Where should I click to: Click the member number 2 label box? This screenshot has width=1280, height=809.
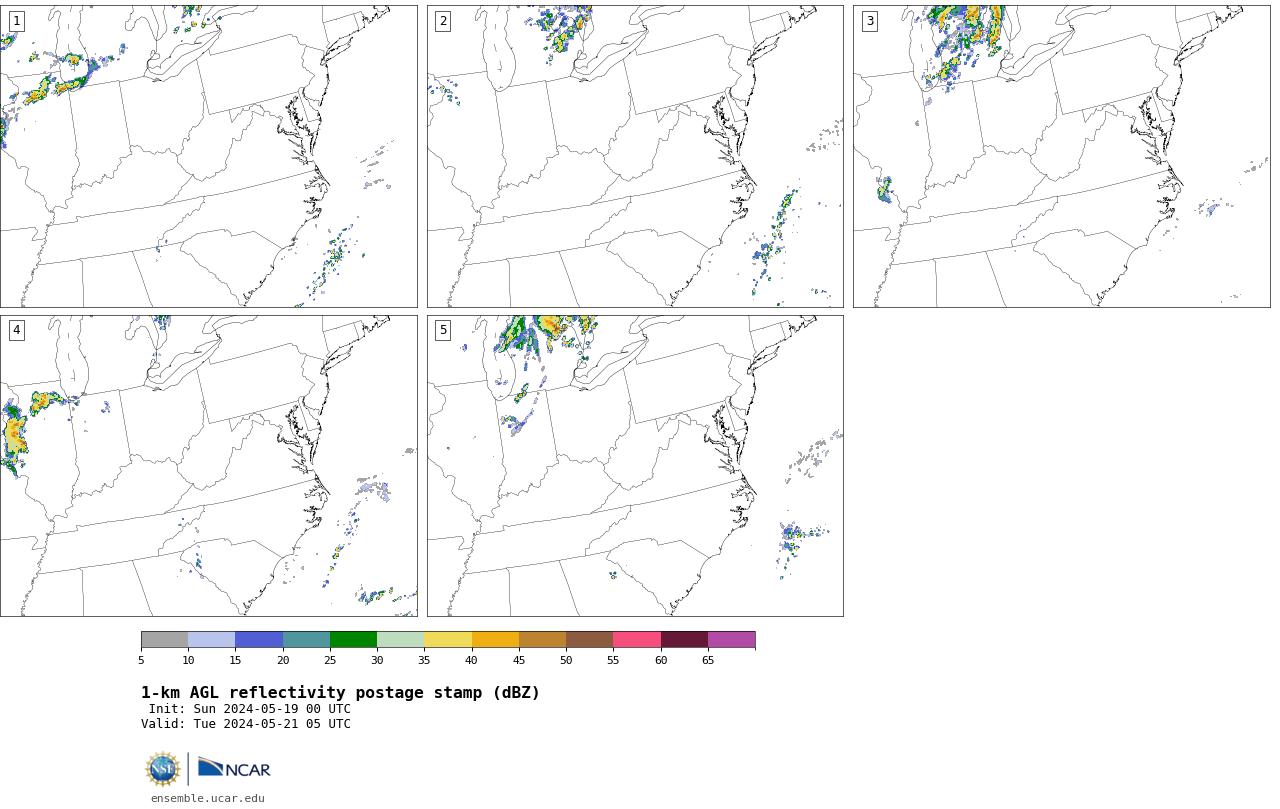443,21
